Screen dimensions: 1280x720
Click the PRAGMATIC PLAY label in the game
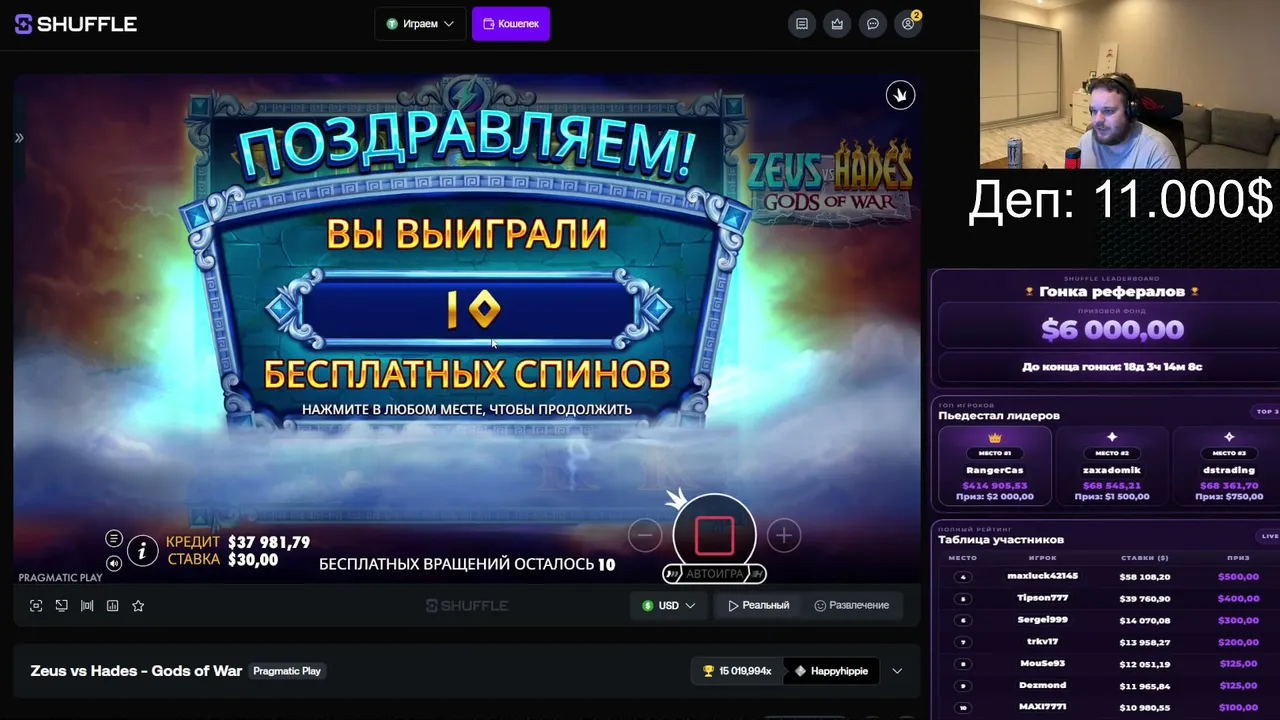60,578
